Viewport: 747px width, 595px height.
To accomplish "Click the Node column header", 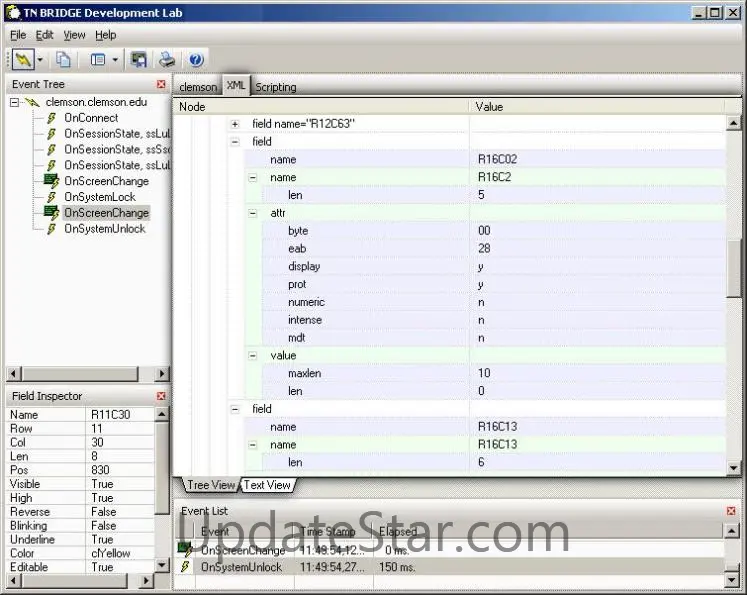I will 321,107.
